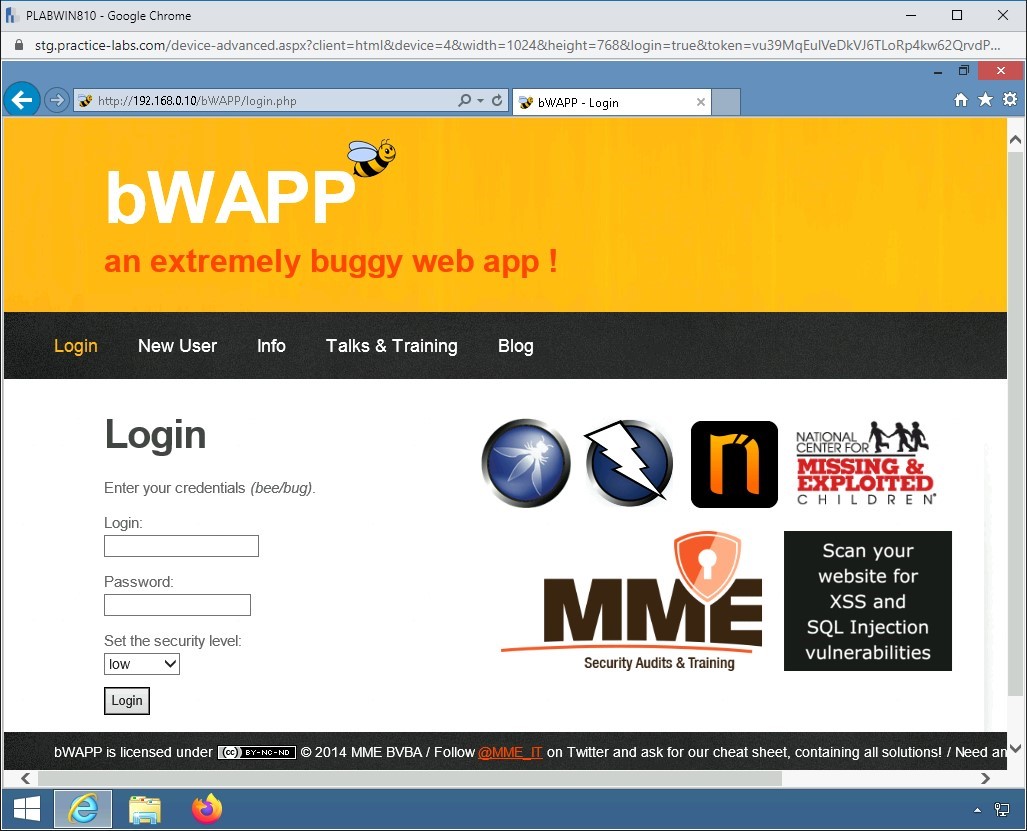This screenshot has width=1027, height=831.
Task: Launch Firefox from the taskbar
Action: 207,809
